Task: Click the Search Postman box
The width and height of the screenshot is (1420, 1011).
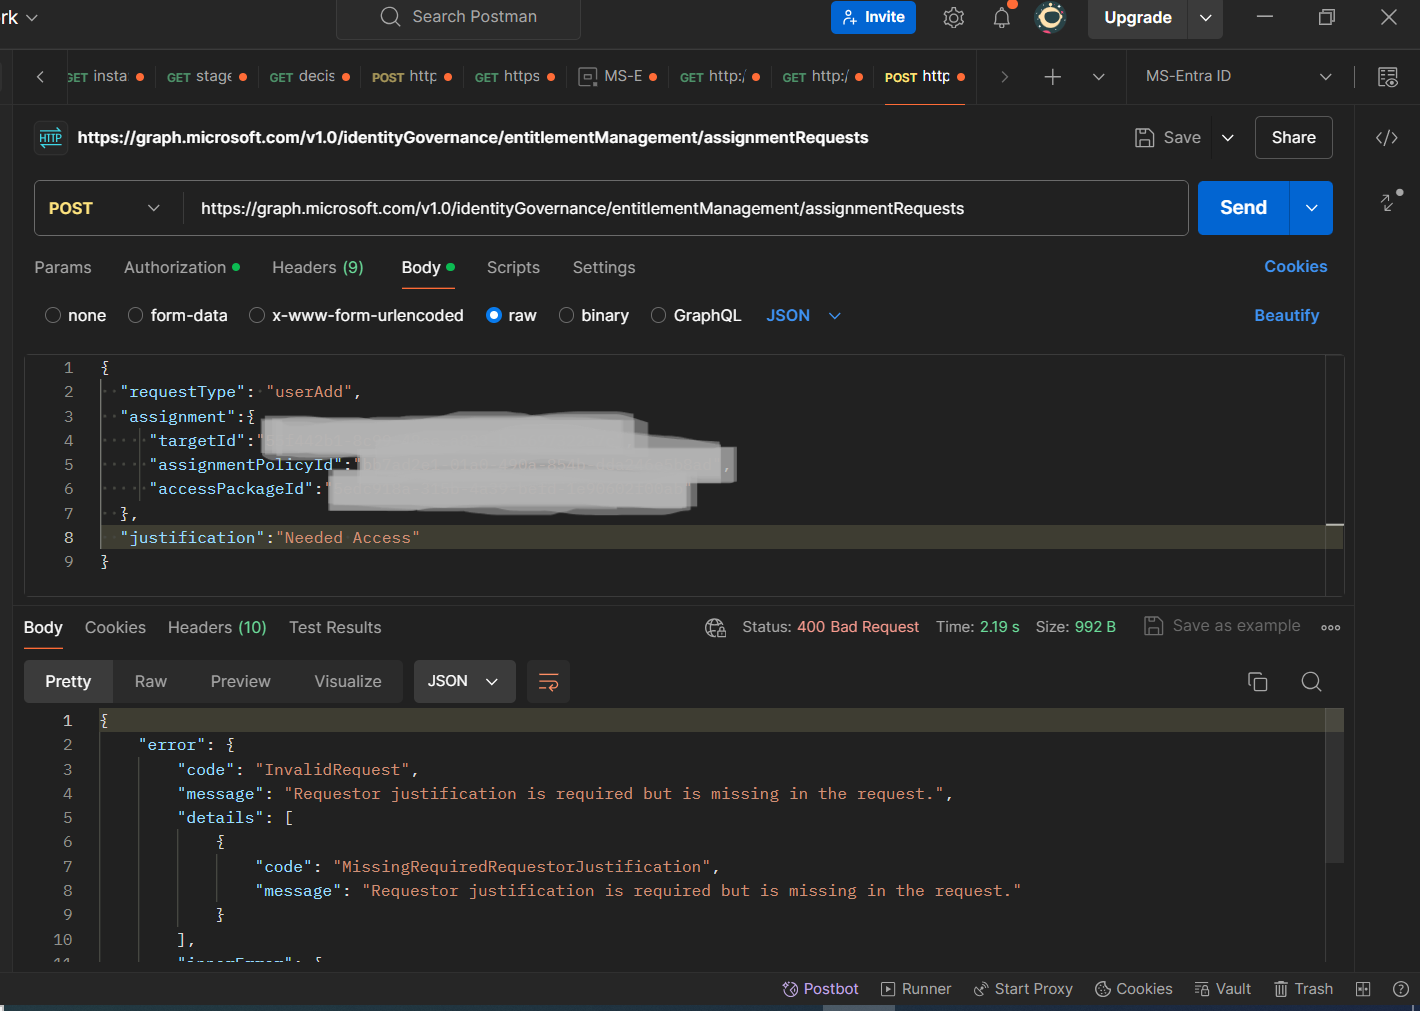Action: tap(458, 17)
